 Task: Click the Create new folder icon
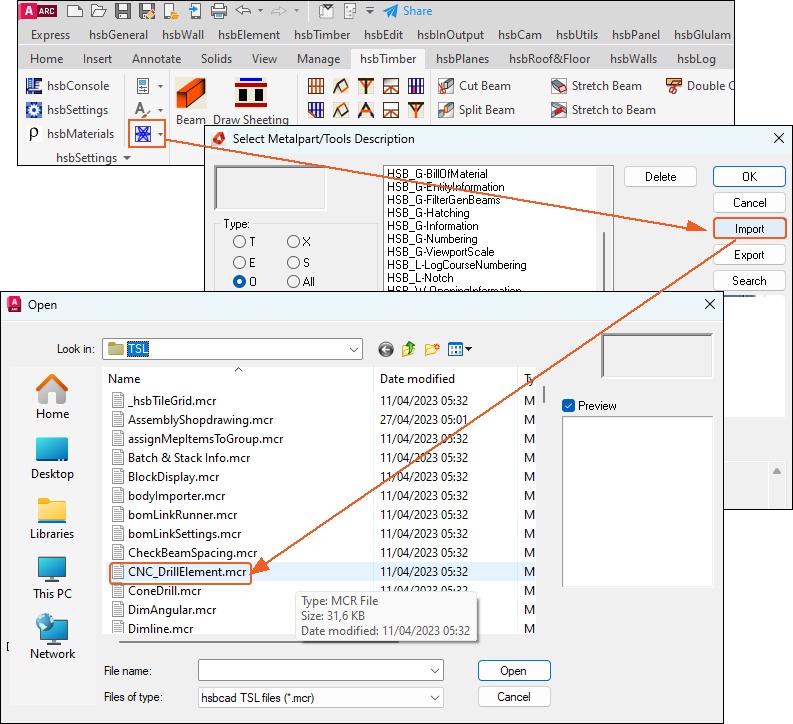point(432,349)
